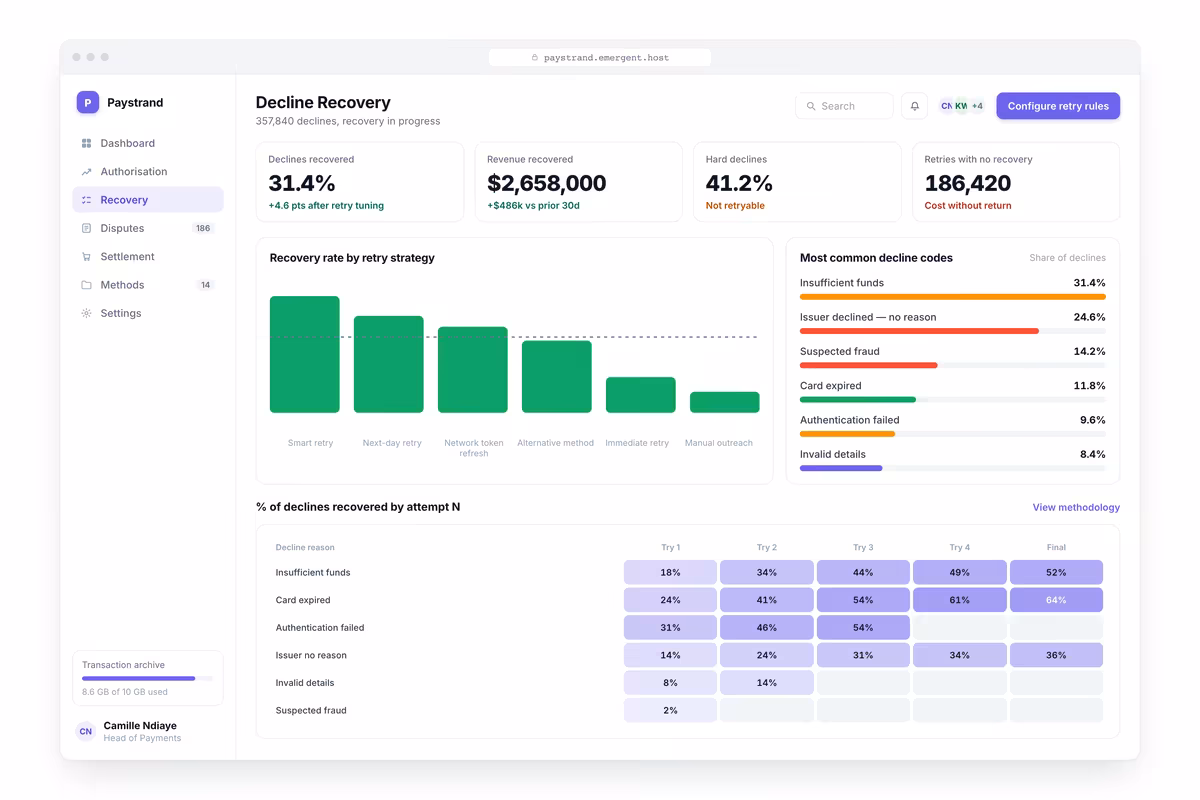
Task: Click the Declines recovered 31.4% card
Action: point(360,182)
